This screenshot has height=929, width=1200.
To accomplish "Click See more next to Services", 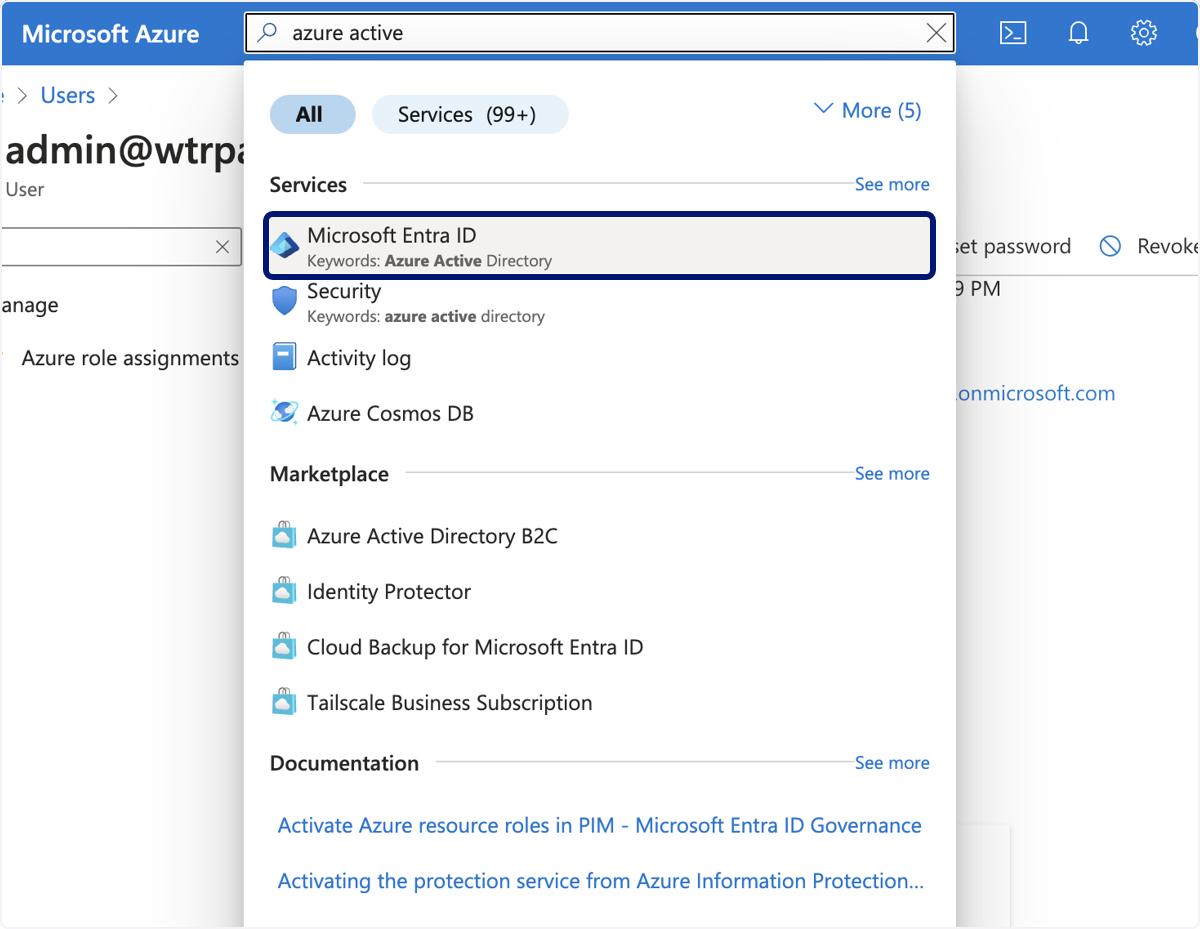I will [892, 184].
